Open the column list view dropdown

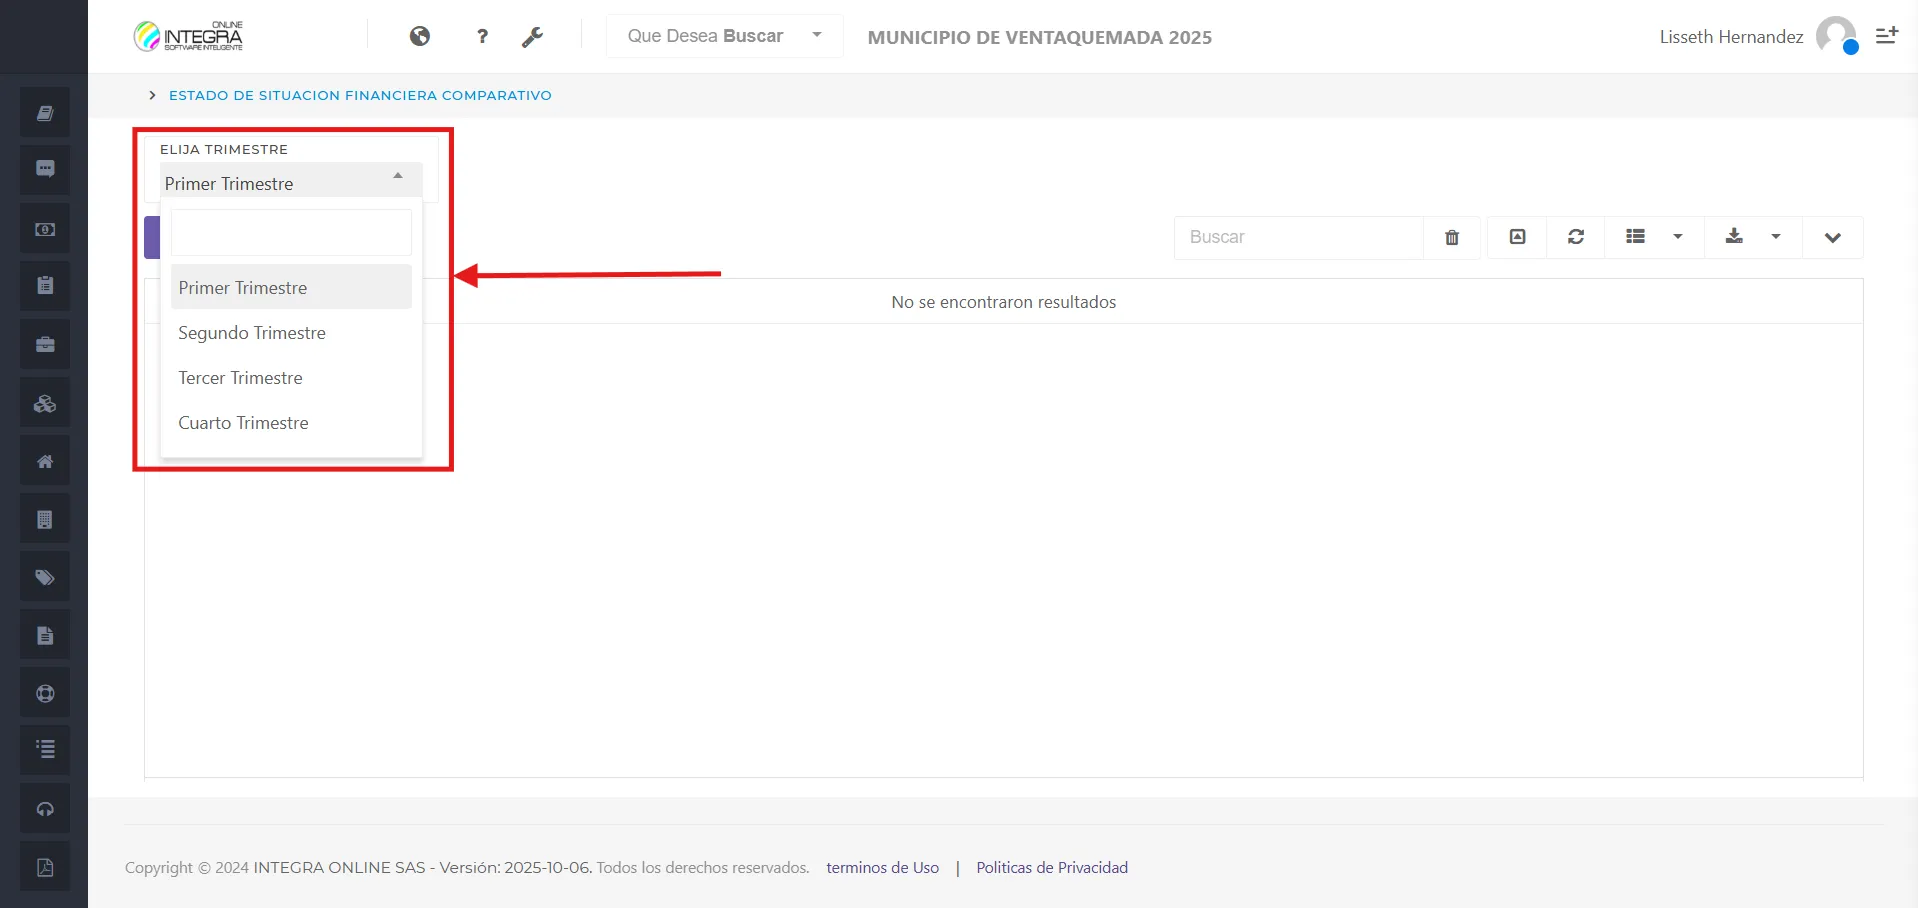[x=1654, y=237]
